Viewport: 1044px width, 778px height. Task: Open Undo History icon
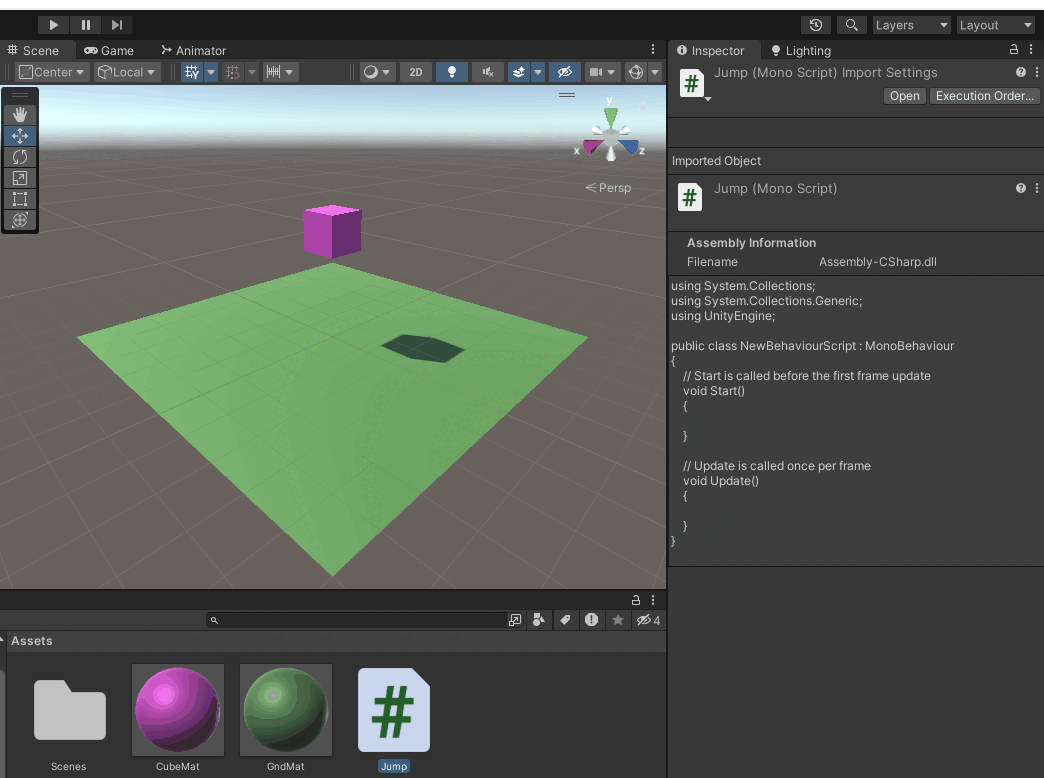coord(816,25)
